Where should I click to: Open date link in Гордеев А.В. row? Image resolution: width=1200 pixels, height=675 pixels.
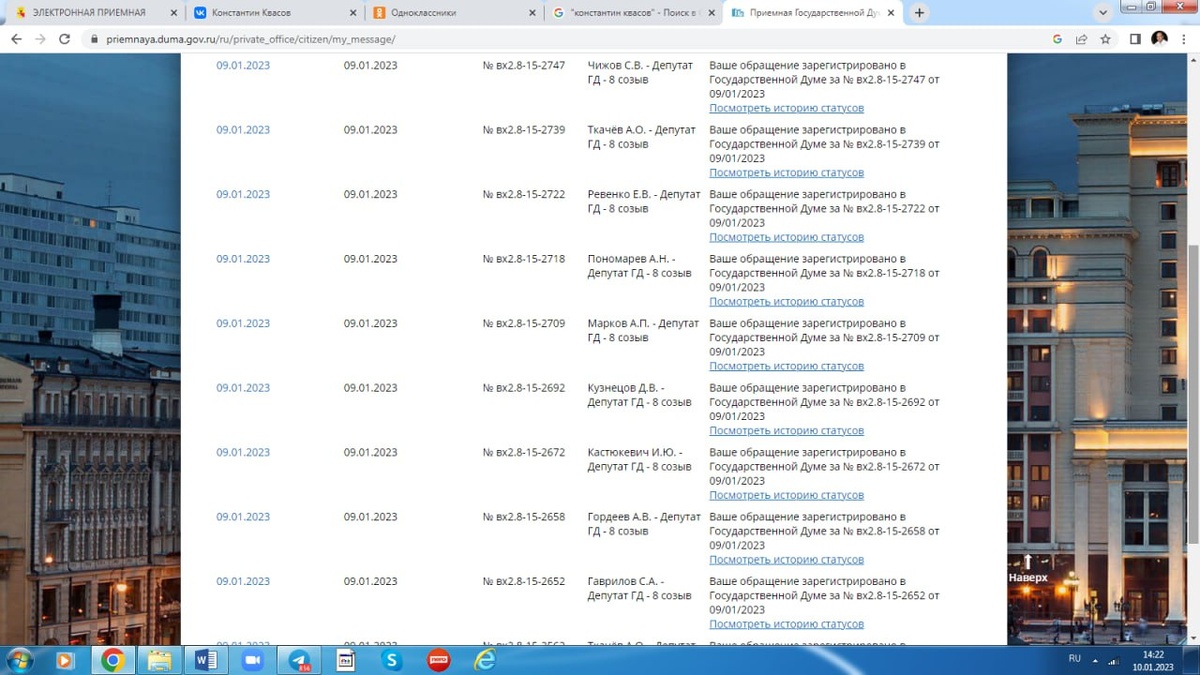(x=243, y=517)
